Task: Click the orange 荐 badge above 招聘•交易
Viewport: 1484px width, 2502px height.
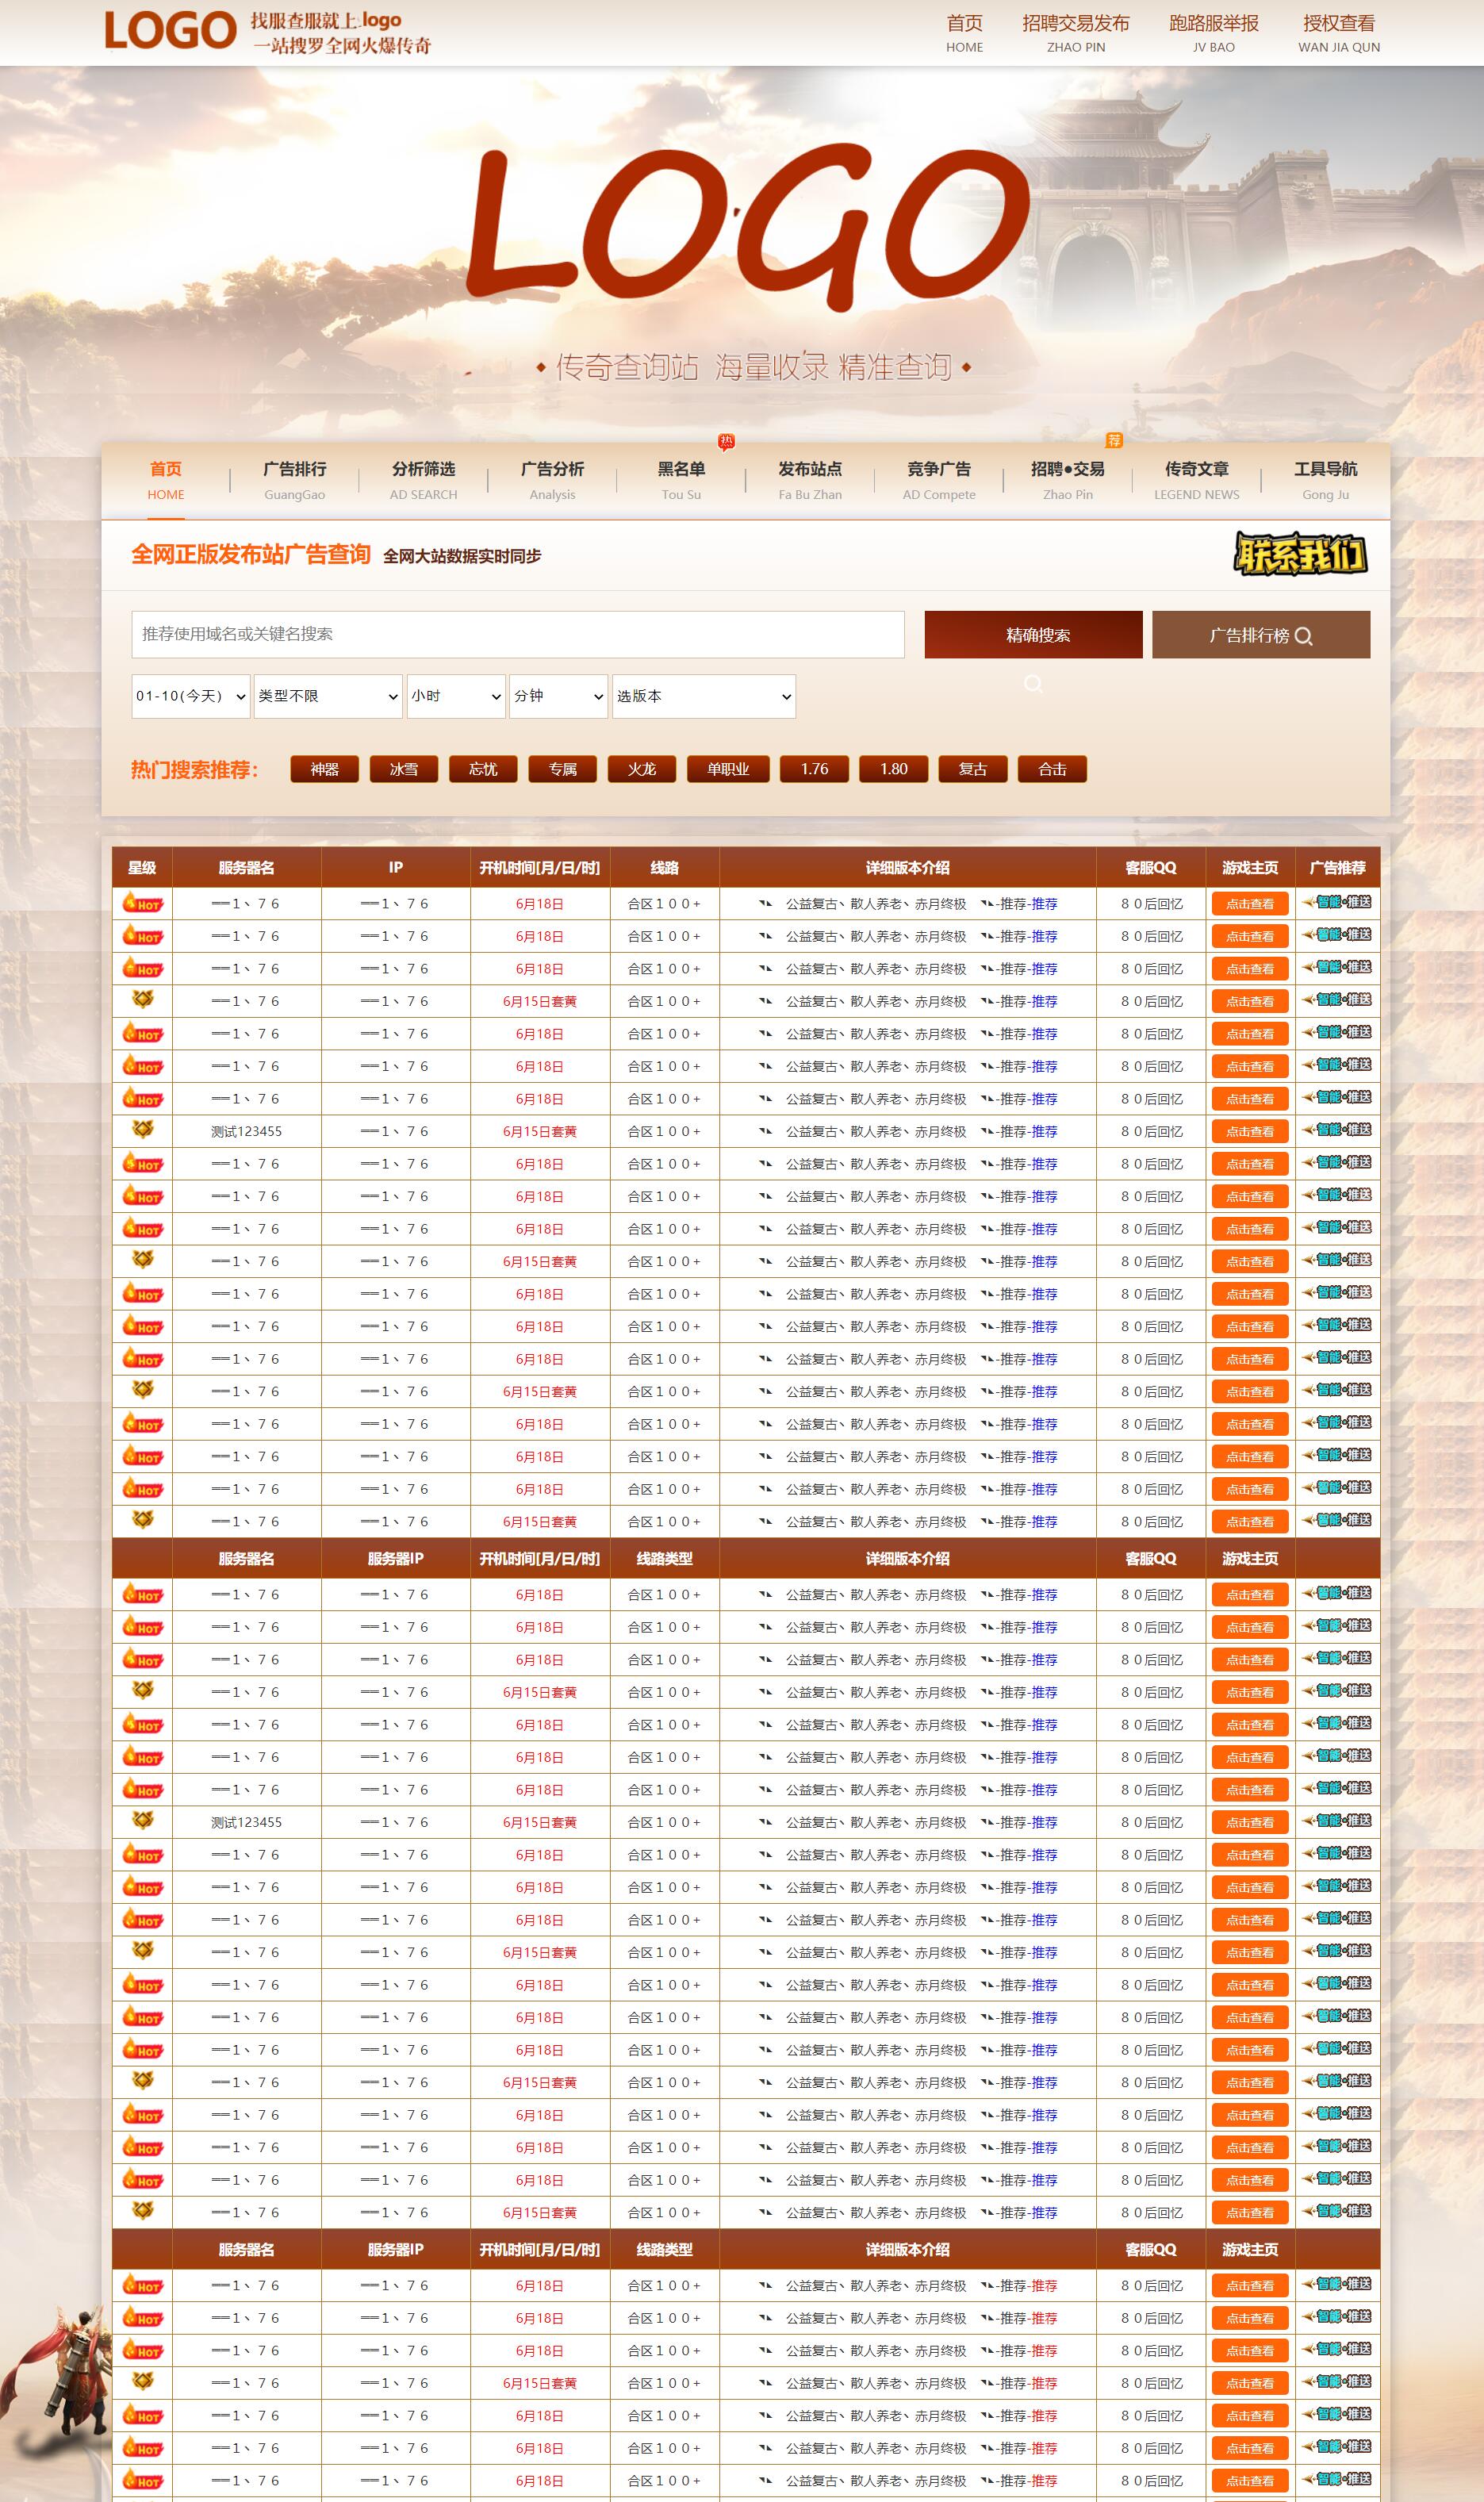Action: 1113,440
